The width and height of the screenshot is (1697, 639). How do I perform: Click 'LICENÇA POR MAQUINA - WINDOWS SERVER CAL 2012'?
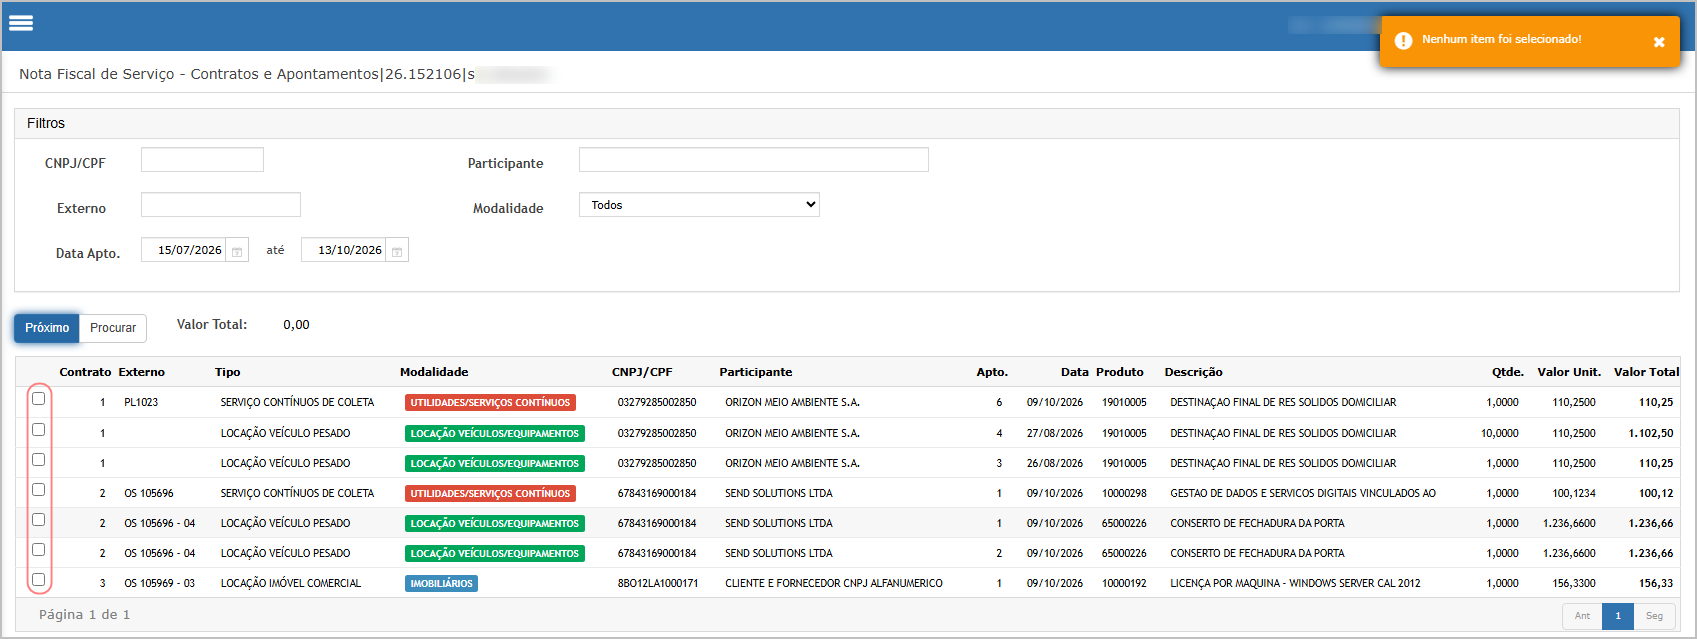coord(1295,583)
